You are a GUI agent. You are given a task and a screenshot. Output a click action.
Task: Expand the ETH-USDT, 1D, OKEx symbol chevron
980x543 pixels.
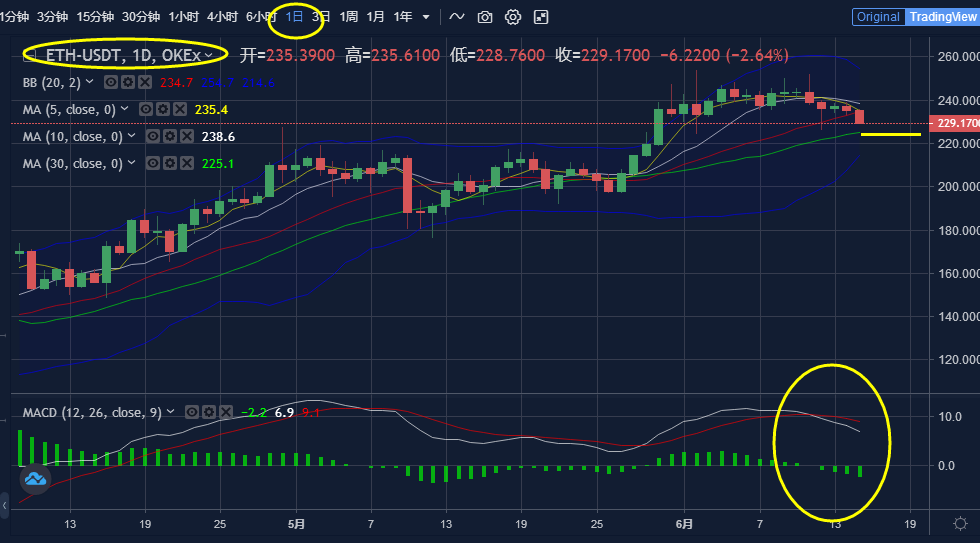[x=209, y=56]
